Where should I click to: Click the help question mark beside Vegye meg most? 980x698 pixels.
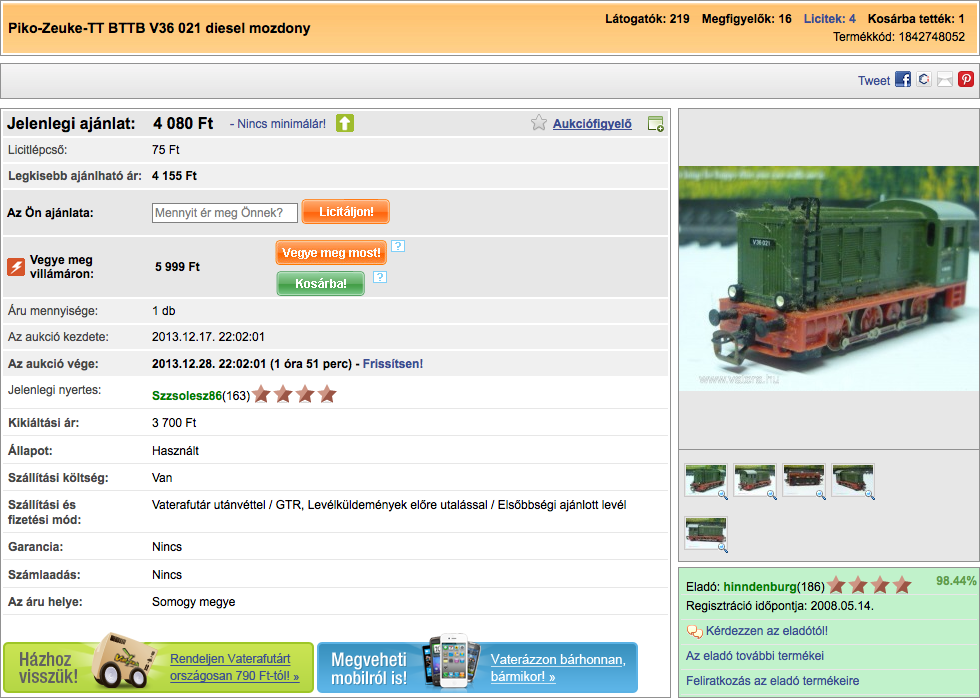[398, 246]
